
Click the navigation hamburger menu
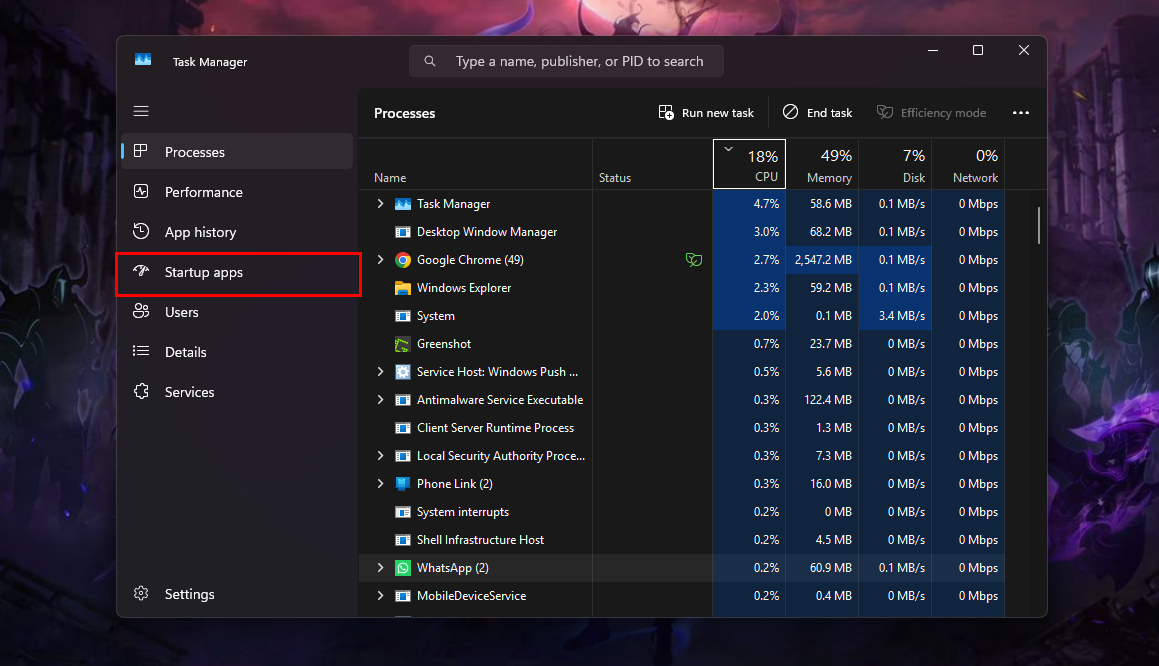141,111
